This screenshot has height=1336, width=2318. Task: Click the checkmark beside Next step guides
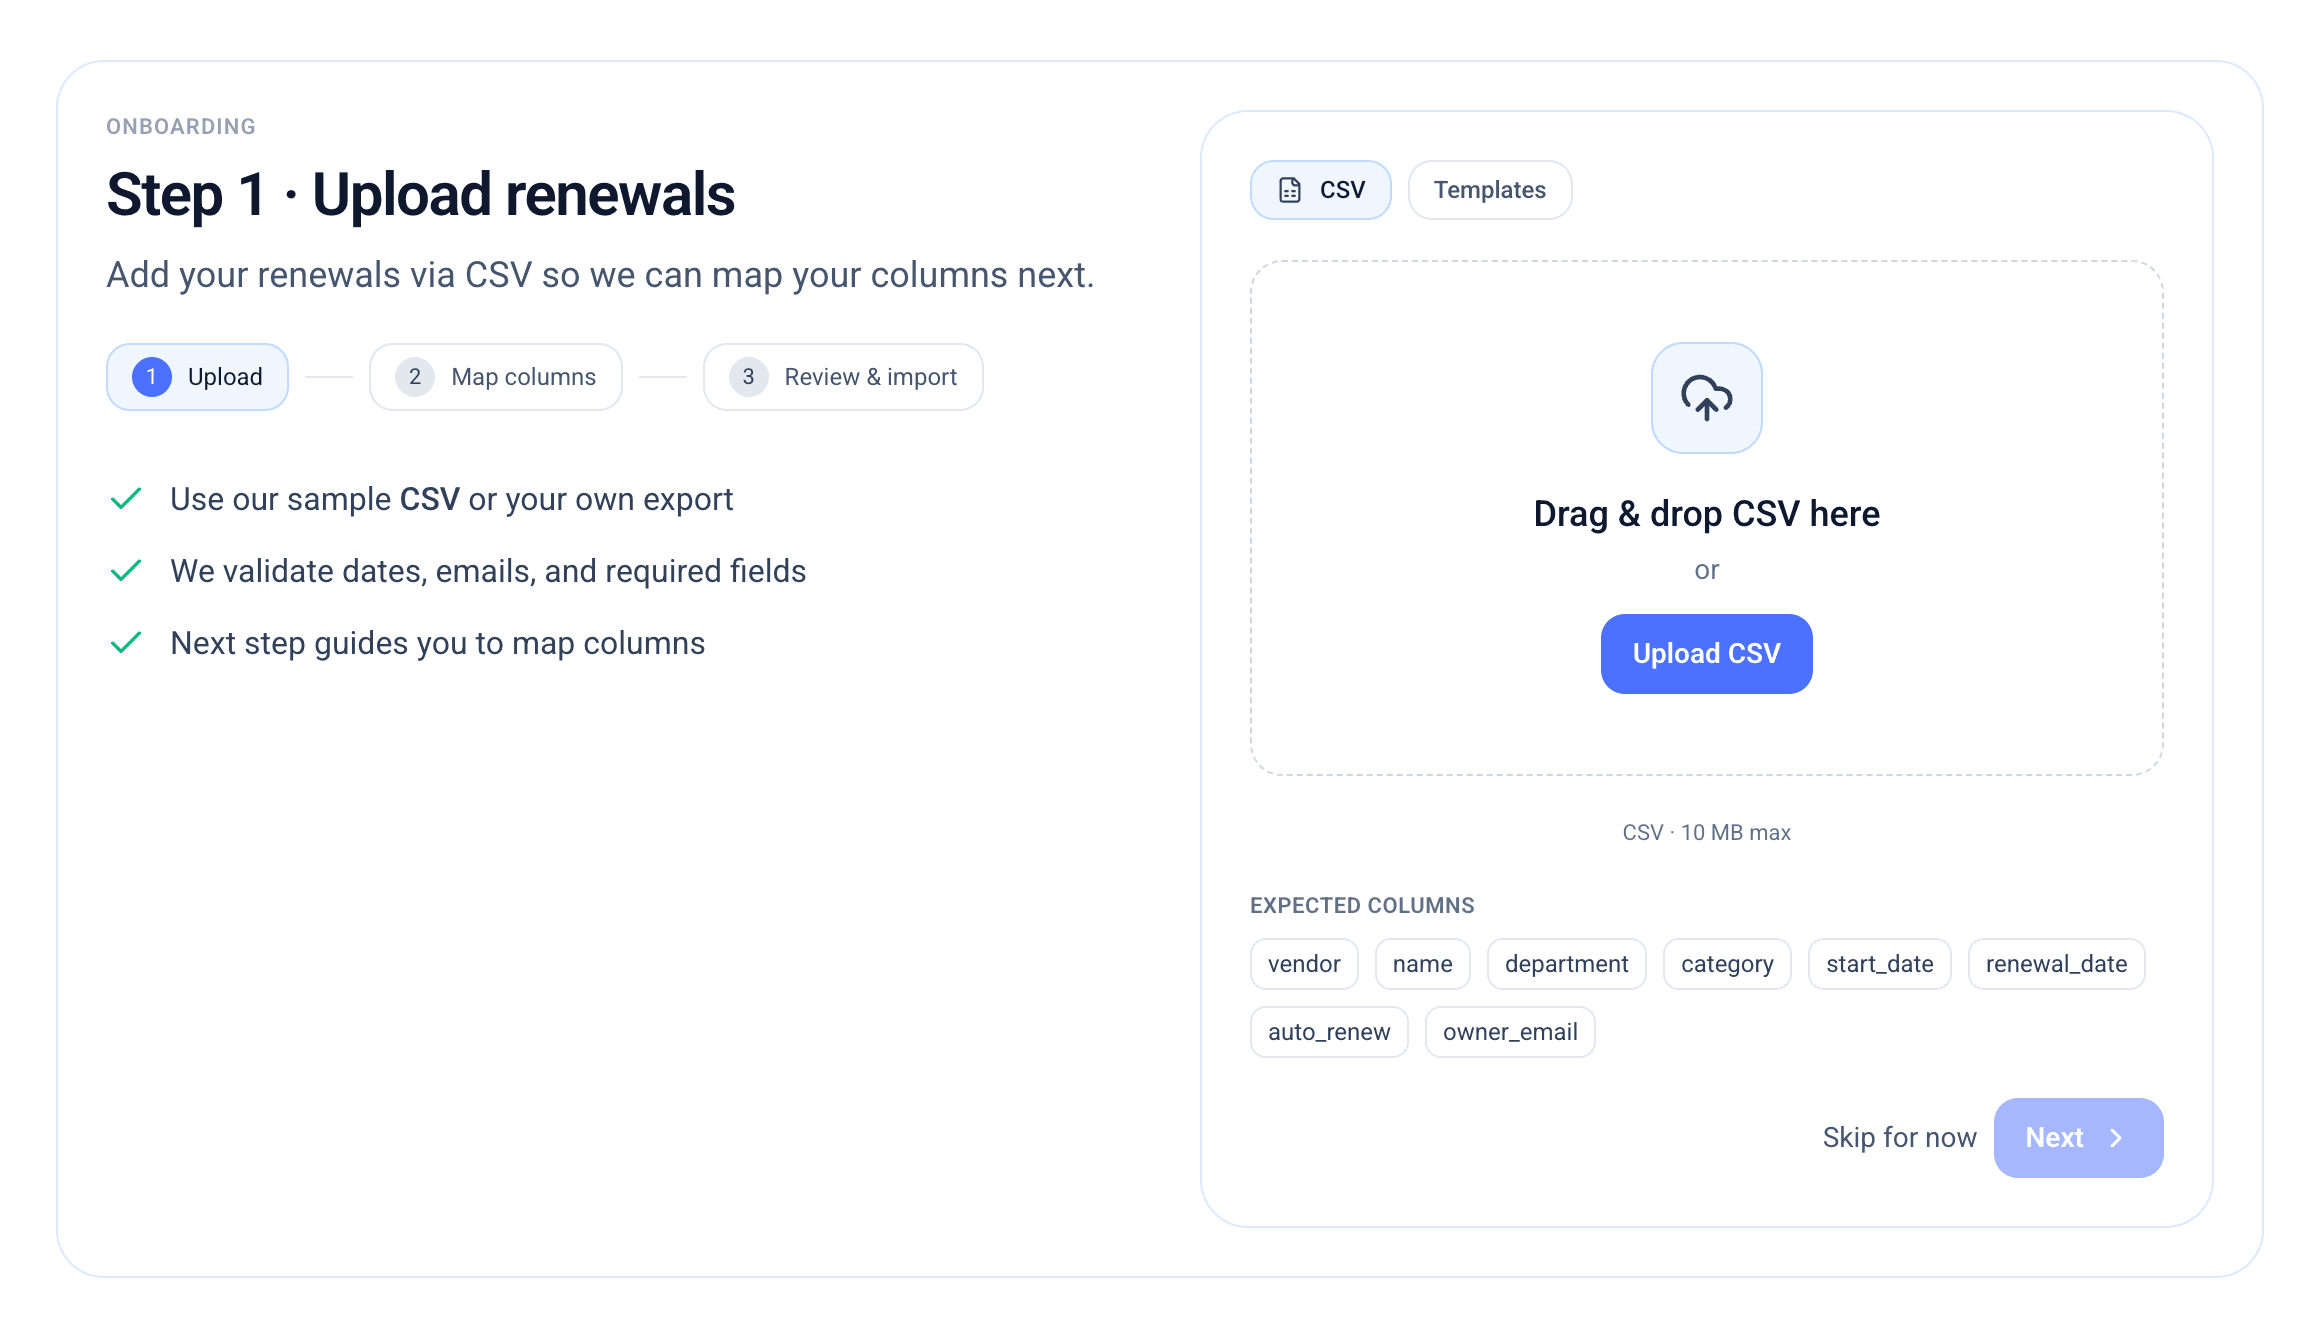tap(126, 643)
